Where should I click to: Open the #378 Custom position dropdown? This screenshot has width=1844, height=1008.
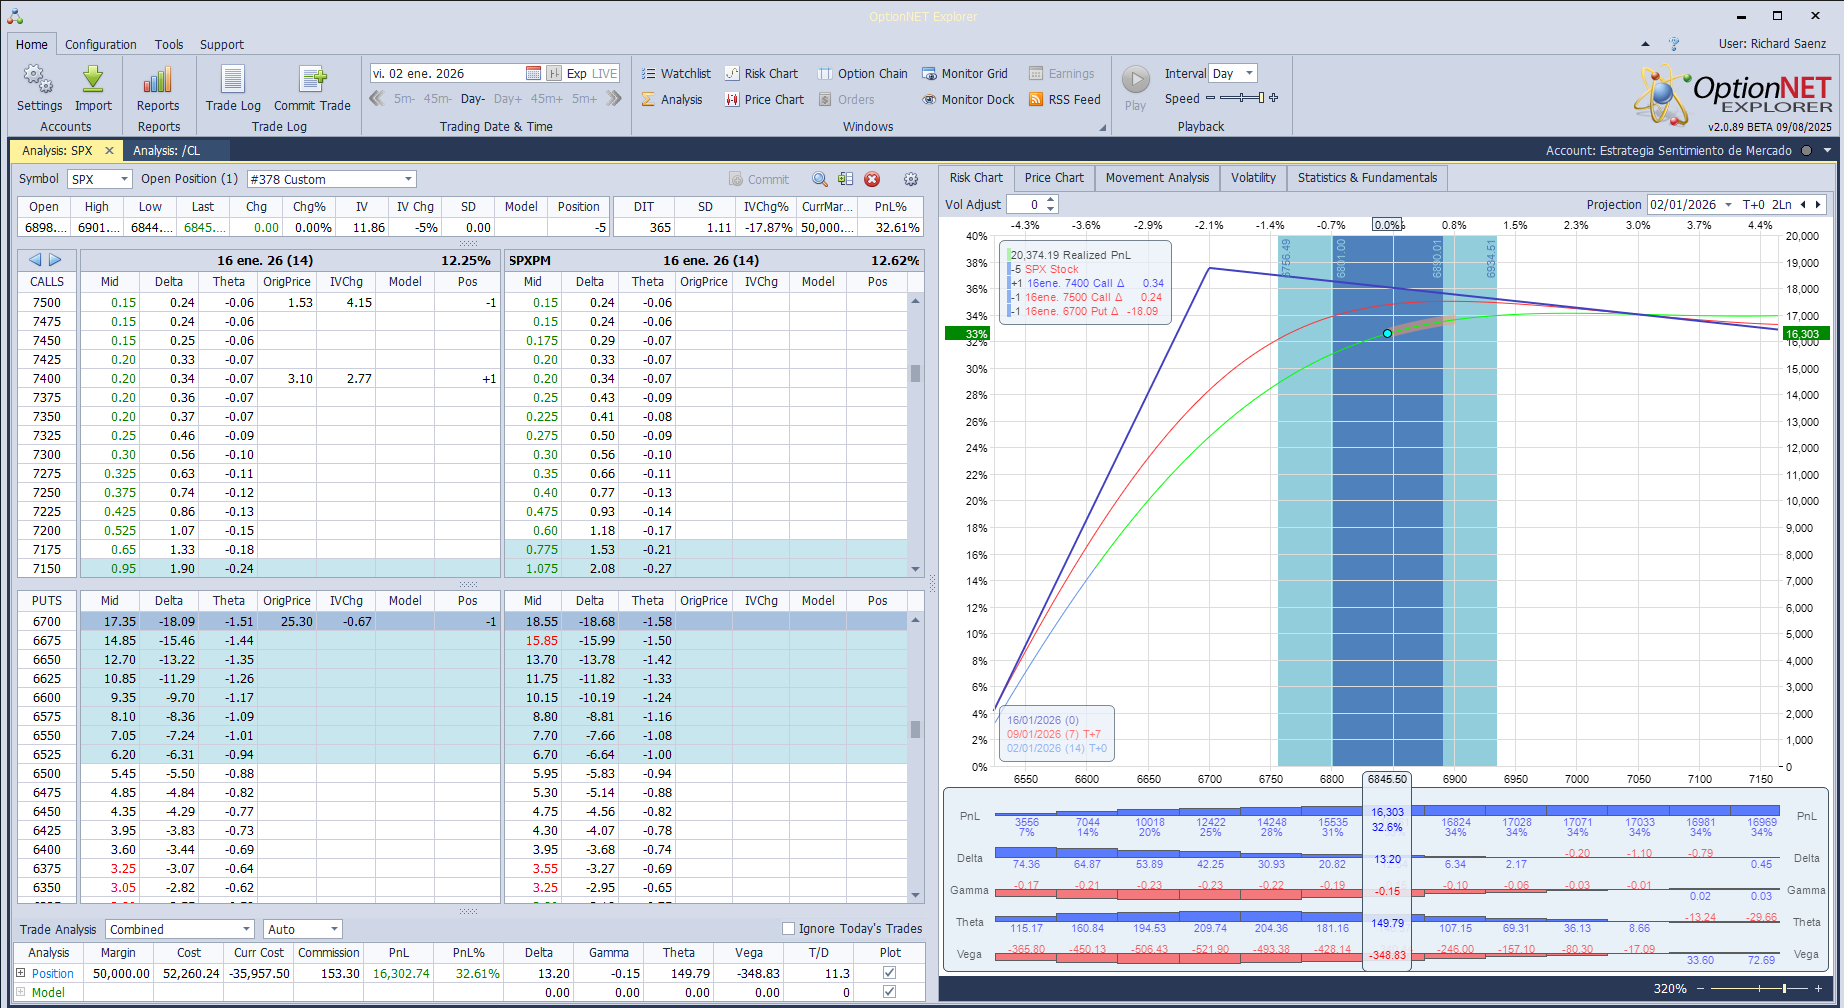point(408,179)
